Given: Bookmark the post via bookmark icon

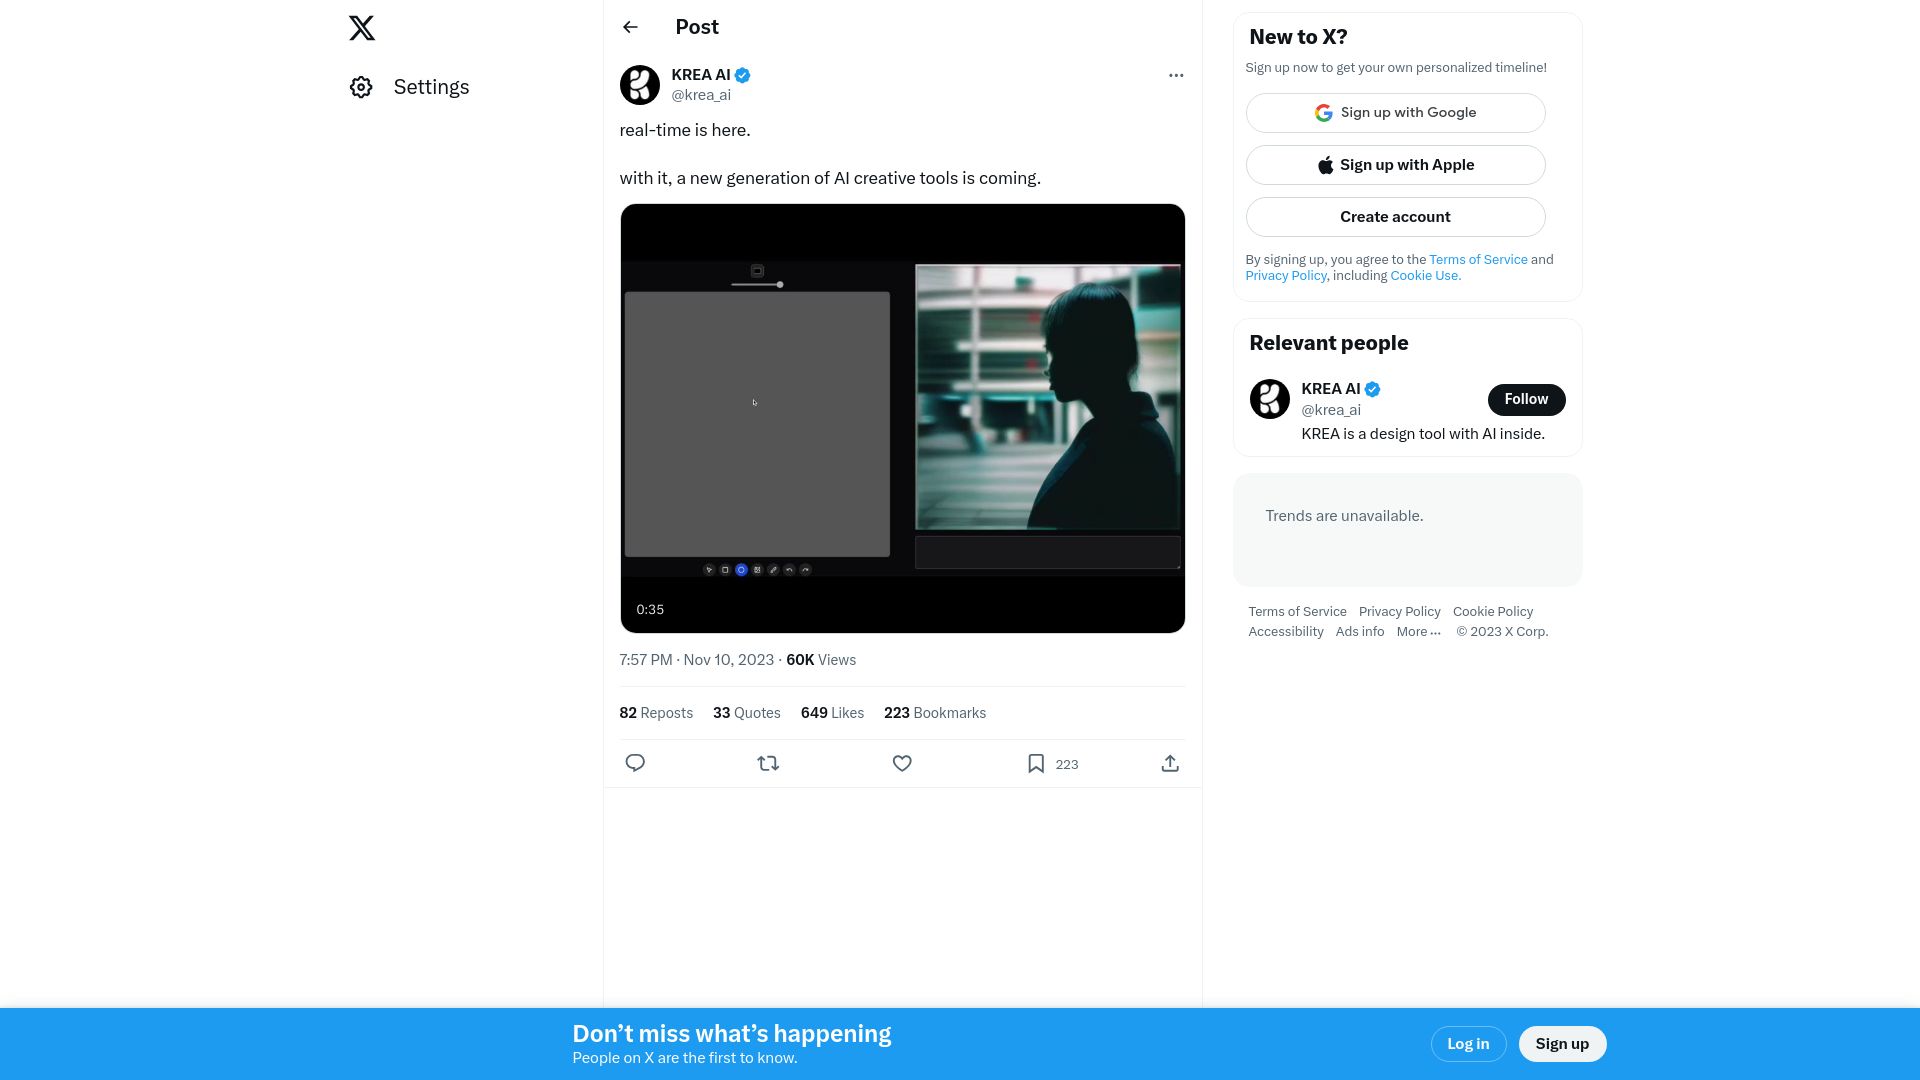Looking at the screenshot, I should (1036, 763).
